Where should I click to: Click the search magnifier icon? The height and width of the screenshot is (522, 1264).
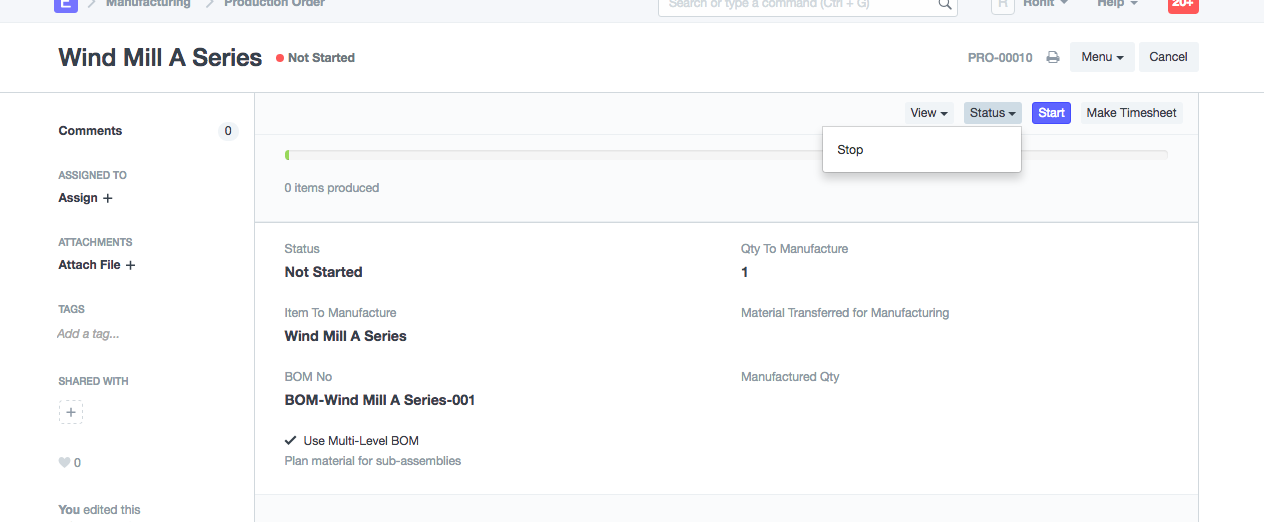[944, 4]
